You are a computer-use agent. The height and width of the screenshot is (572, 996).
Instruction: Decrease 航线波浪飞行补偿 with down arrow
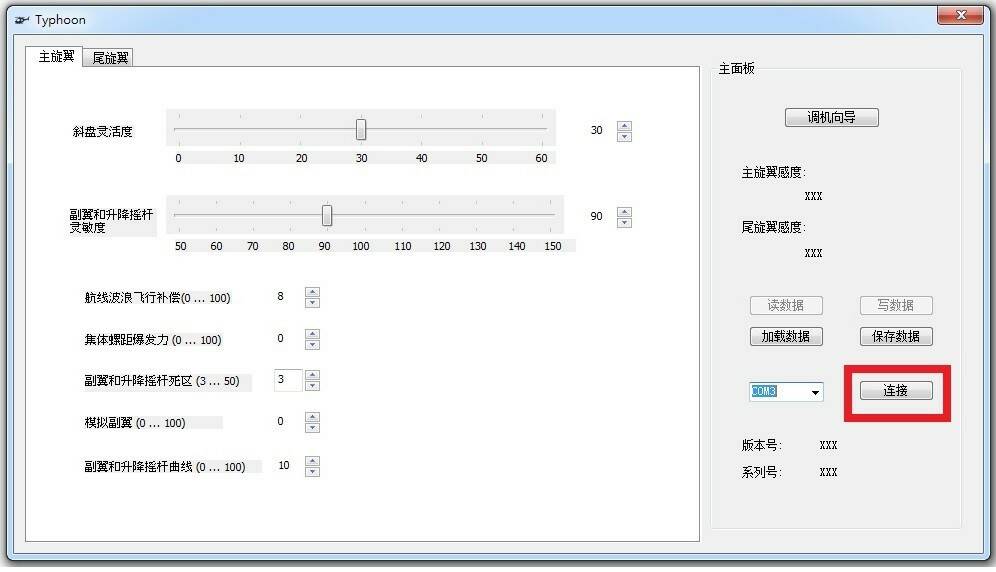point(312,303)
